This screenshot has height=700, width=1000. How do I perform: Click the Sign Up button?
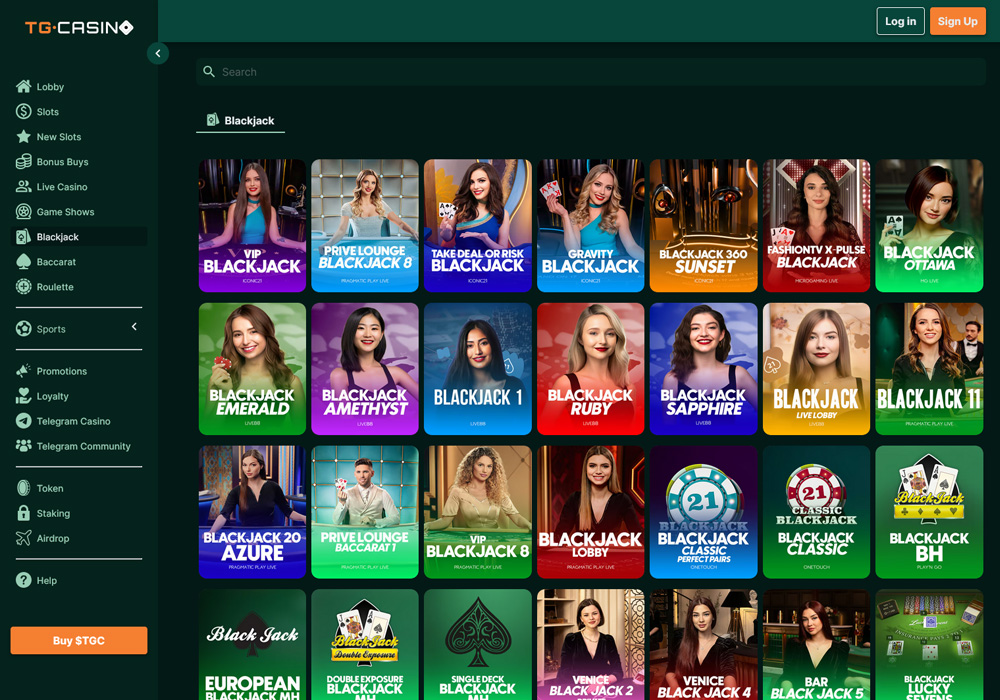(x=958, y=21)
